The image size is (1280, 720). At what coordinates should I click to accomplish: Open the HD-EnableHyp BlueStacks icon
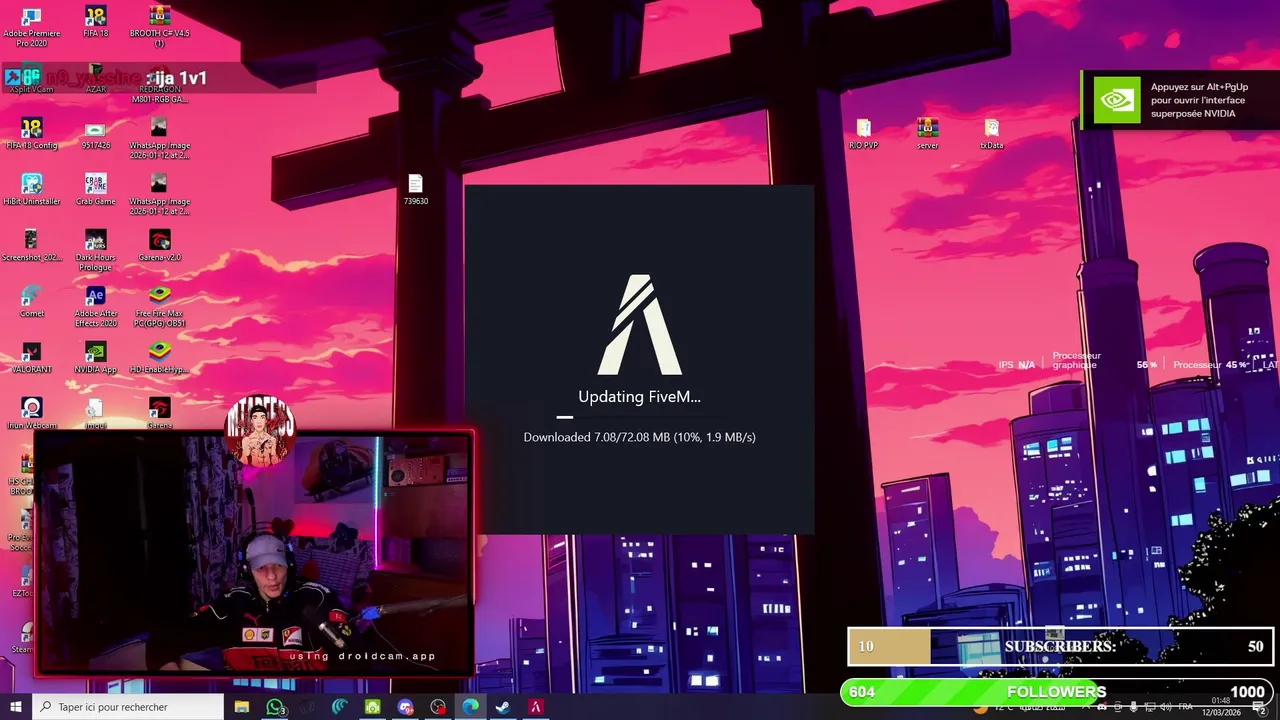pos(159,358)
